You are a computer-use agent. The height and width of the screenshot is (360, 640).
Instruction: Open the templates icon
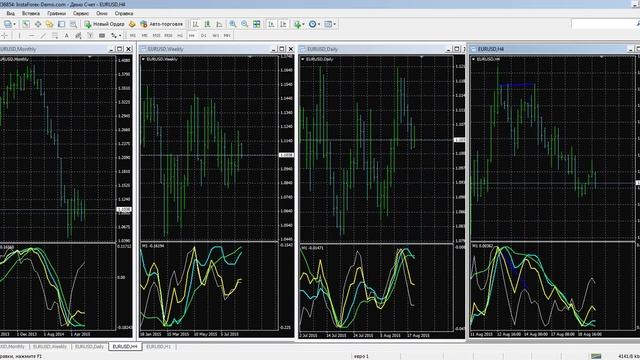(x=328, y=24)
